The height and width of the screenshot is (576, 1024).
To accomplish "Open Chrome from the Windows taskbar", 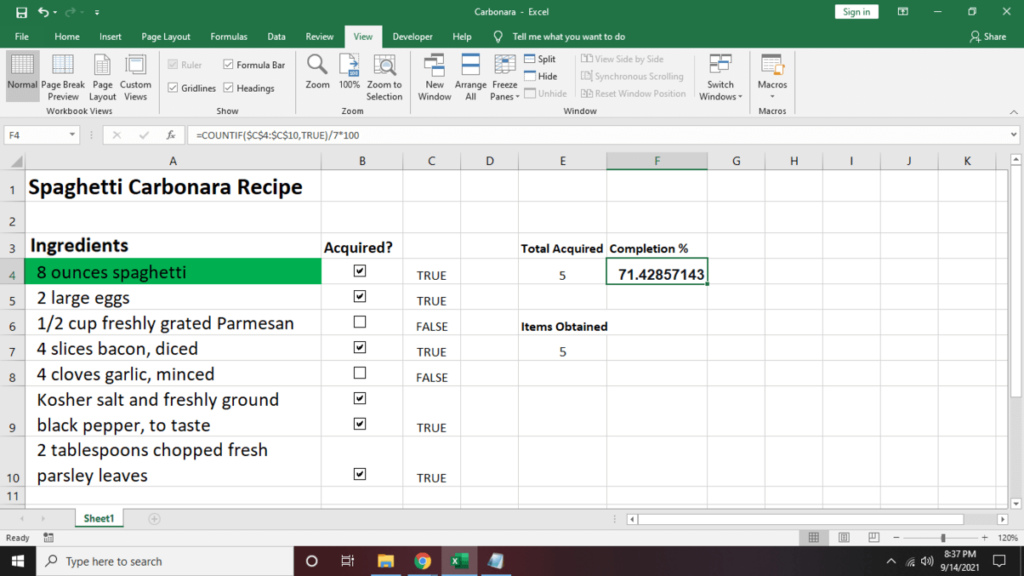I will (422, 561).
